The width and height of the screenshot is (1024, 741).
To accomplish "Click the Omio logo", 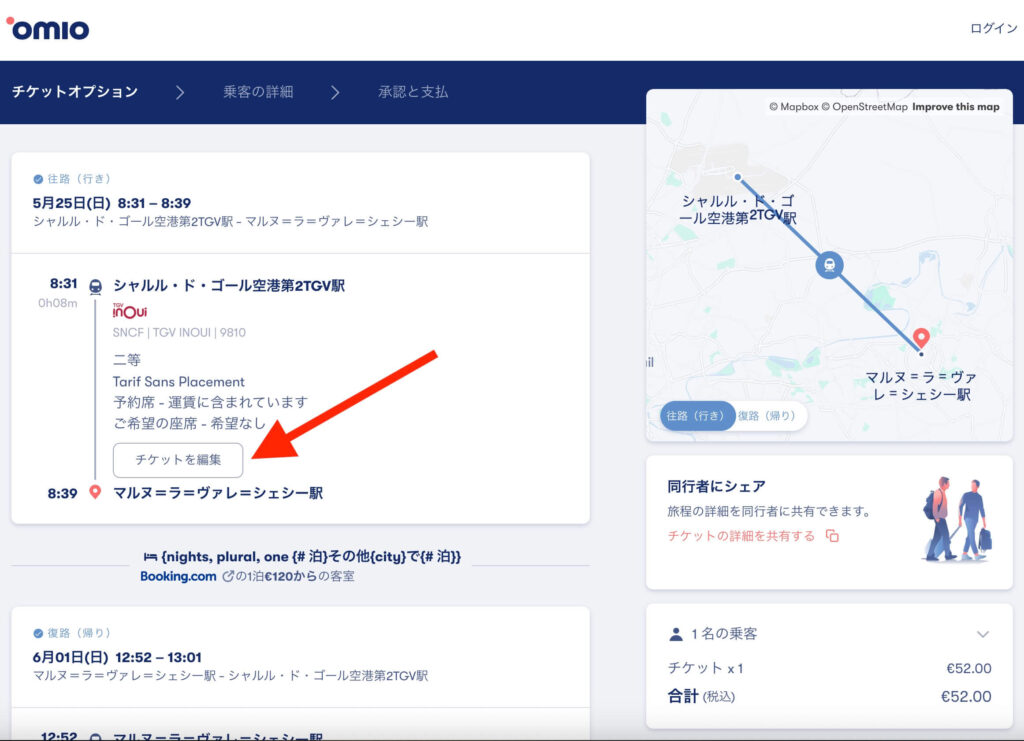I will [x=48, y=28].
